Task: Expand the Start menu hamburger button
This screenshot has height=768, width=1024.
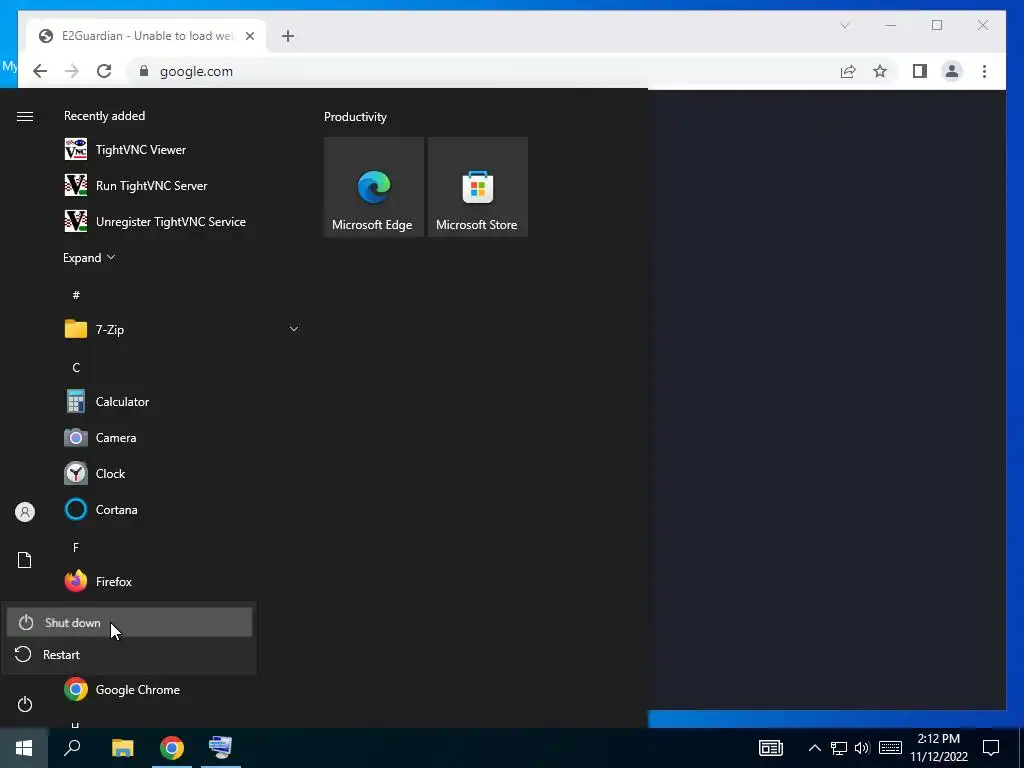Action: click(x=25, y=116)
